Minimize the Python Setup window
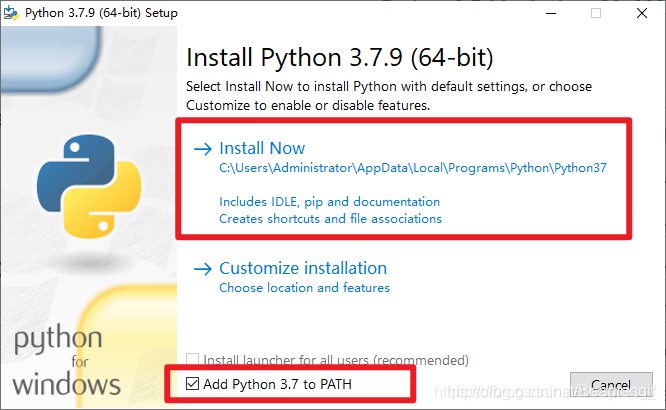666x410 pixels. [551, 13]
